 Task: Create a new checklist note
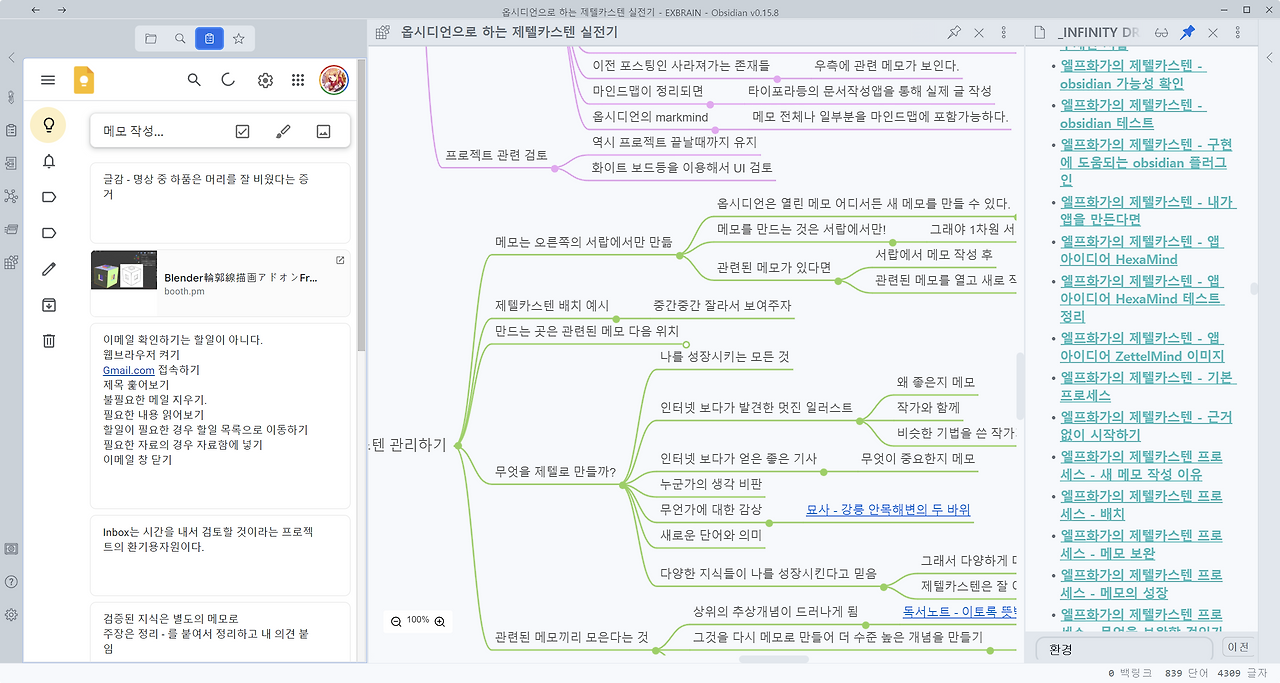click(x=242, y=131)
